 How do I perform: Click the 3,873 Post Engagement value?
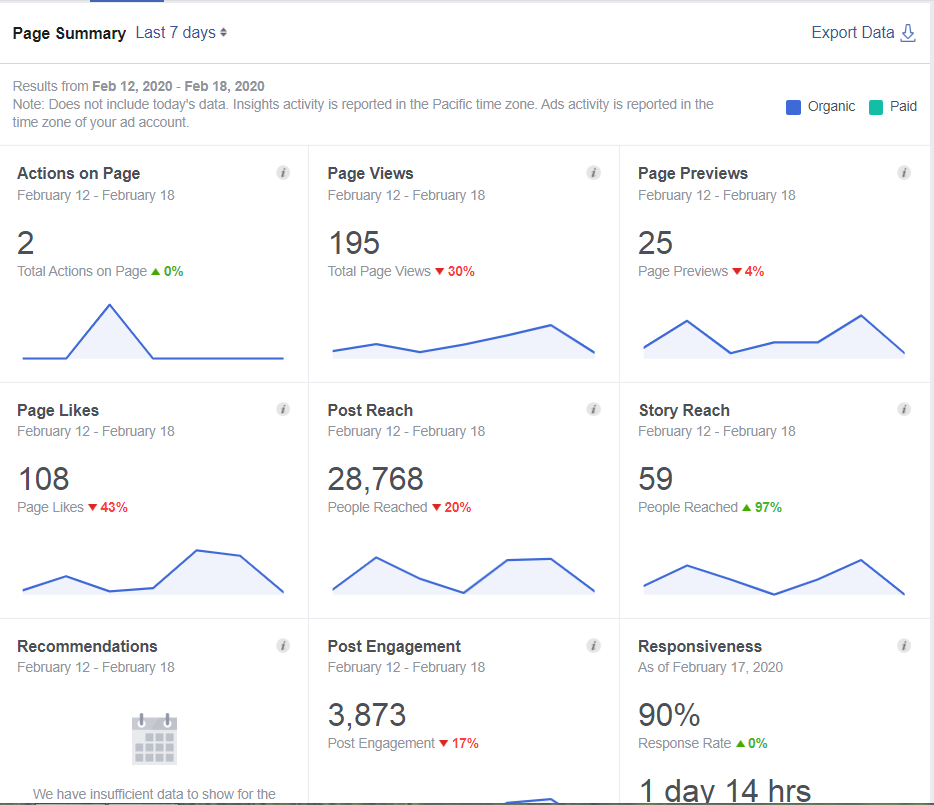coord(367,715)
